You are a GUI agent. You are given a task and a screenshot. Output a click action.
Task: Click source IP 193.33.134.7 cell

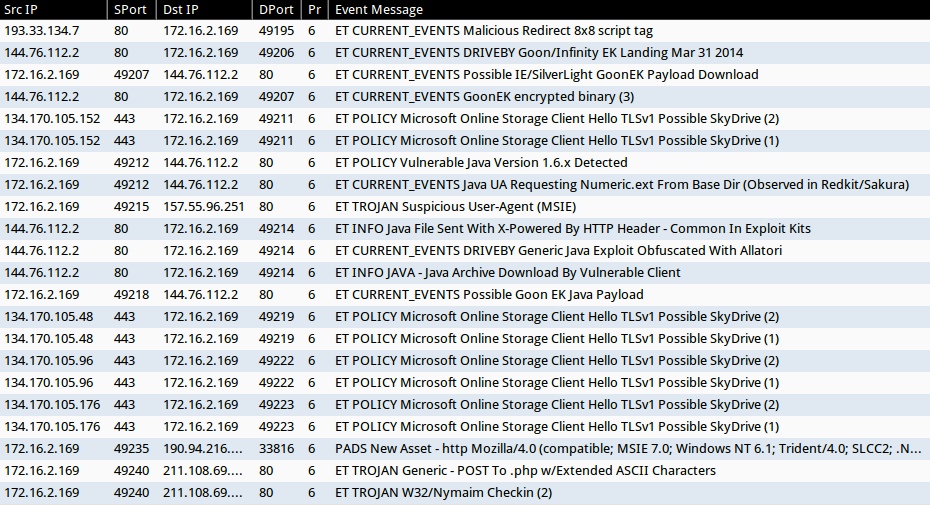pos(42,31)
